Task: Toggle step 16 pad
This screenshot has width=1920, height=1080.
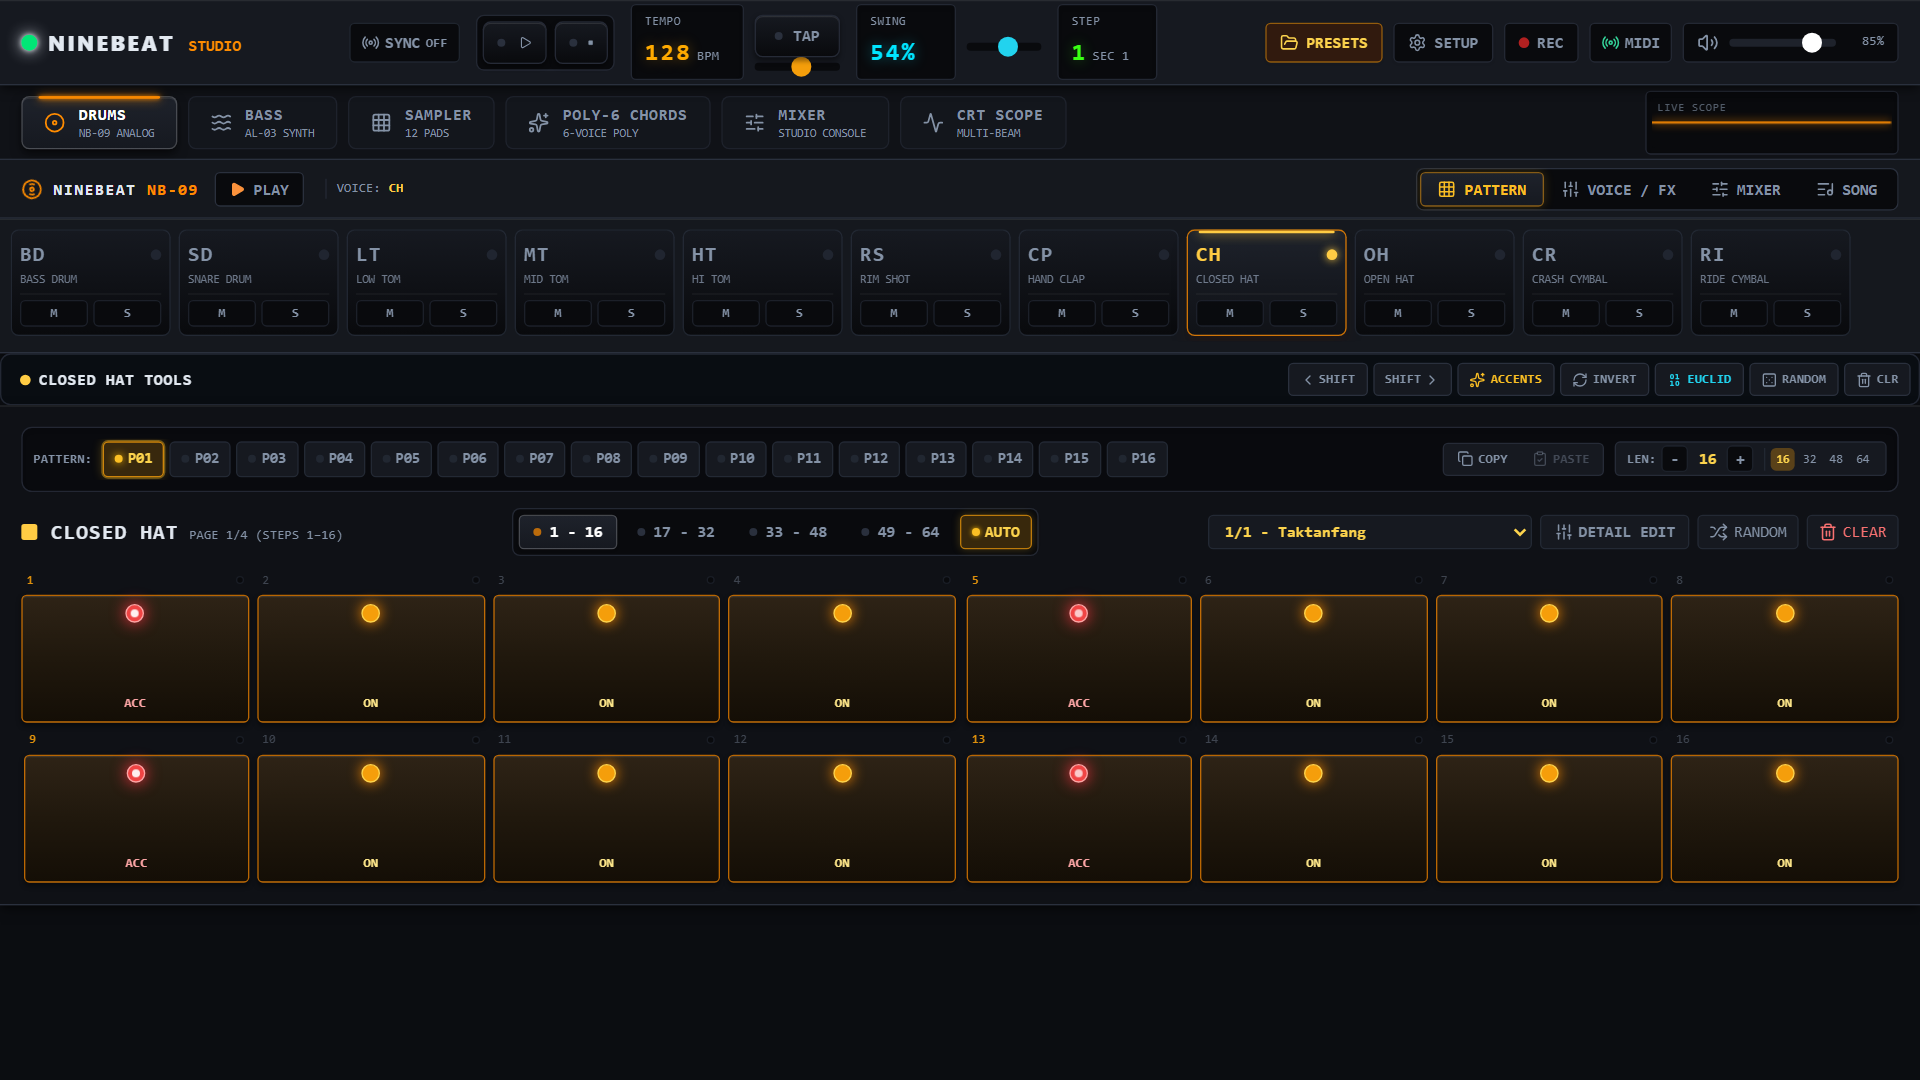Action: point(1785,819)
